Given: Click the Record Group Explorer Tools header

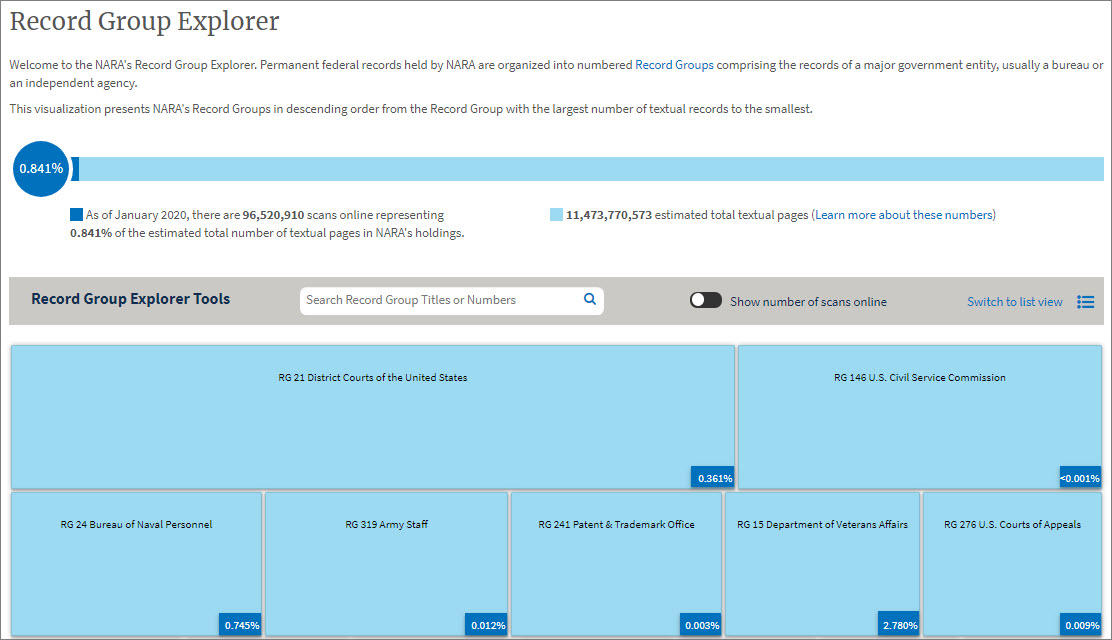Looking at the screenshot, I should 131,299.
